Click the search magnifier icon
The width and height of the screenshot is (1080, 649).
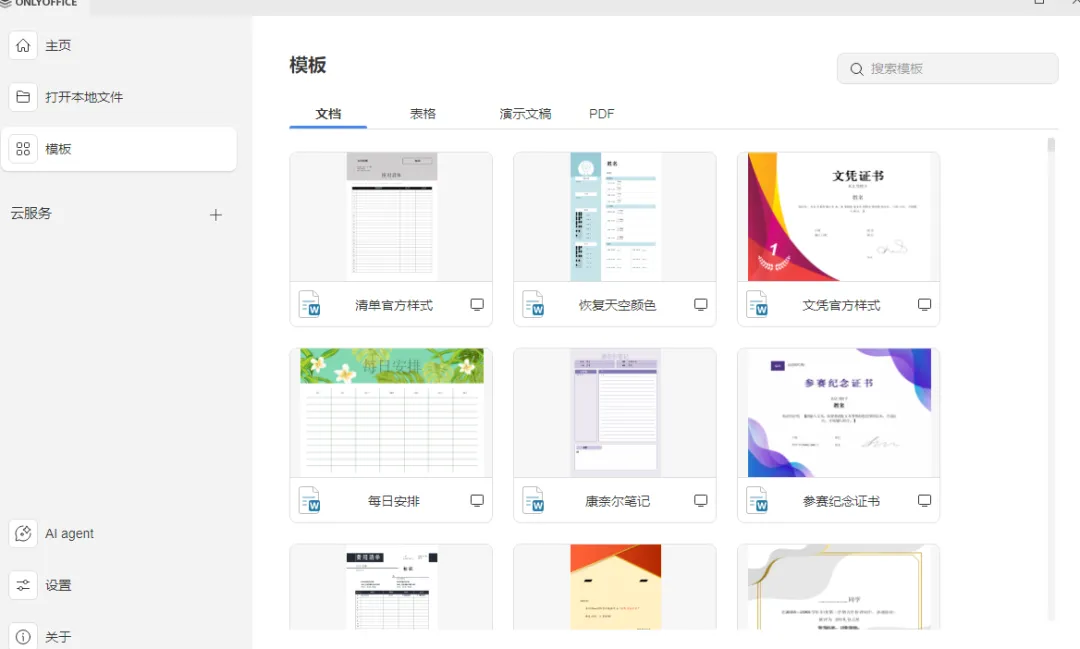tap(856, 69)
